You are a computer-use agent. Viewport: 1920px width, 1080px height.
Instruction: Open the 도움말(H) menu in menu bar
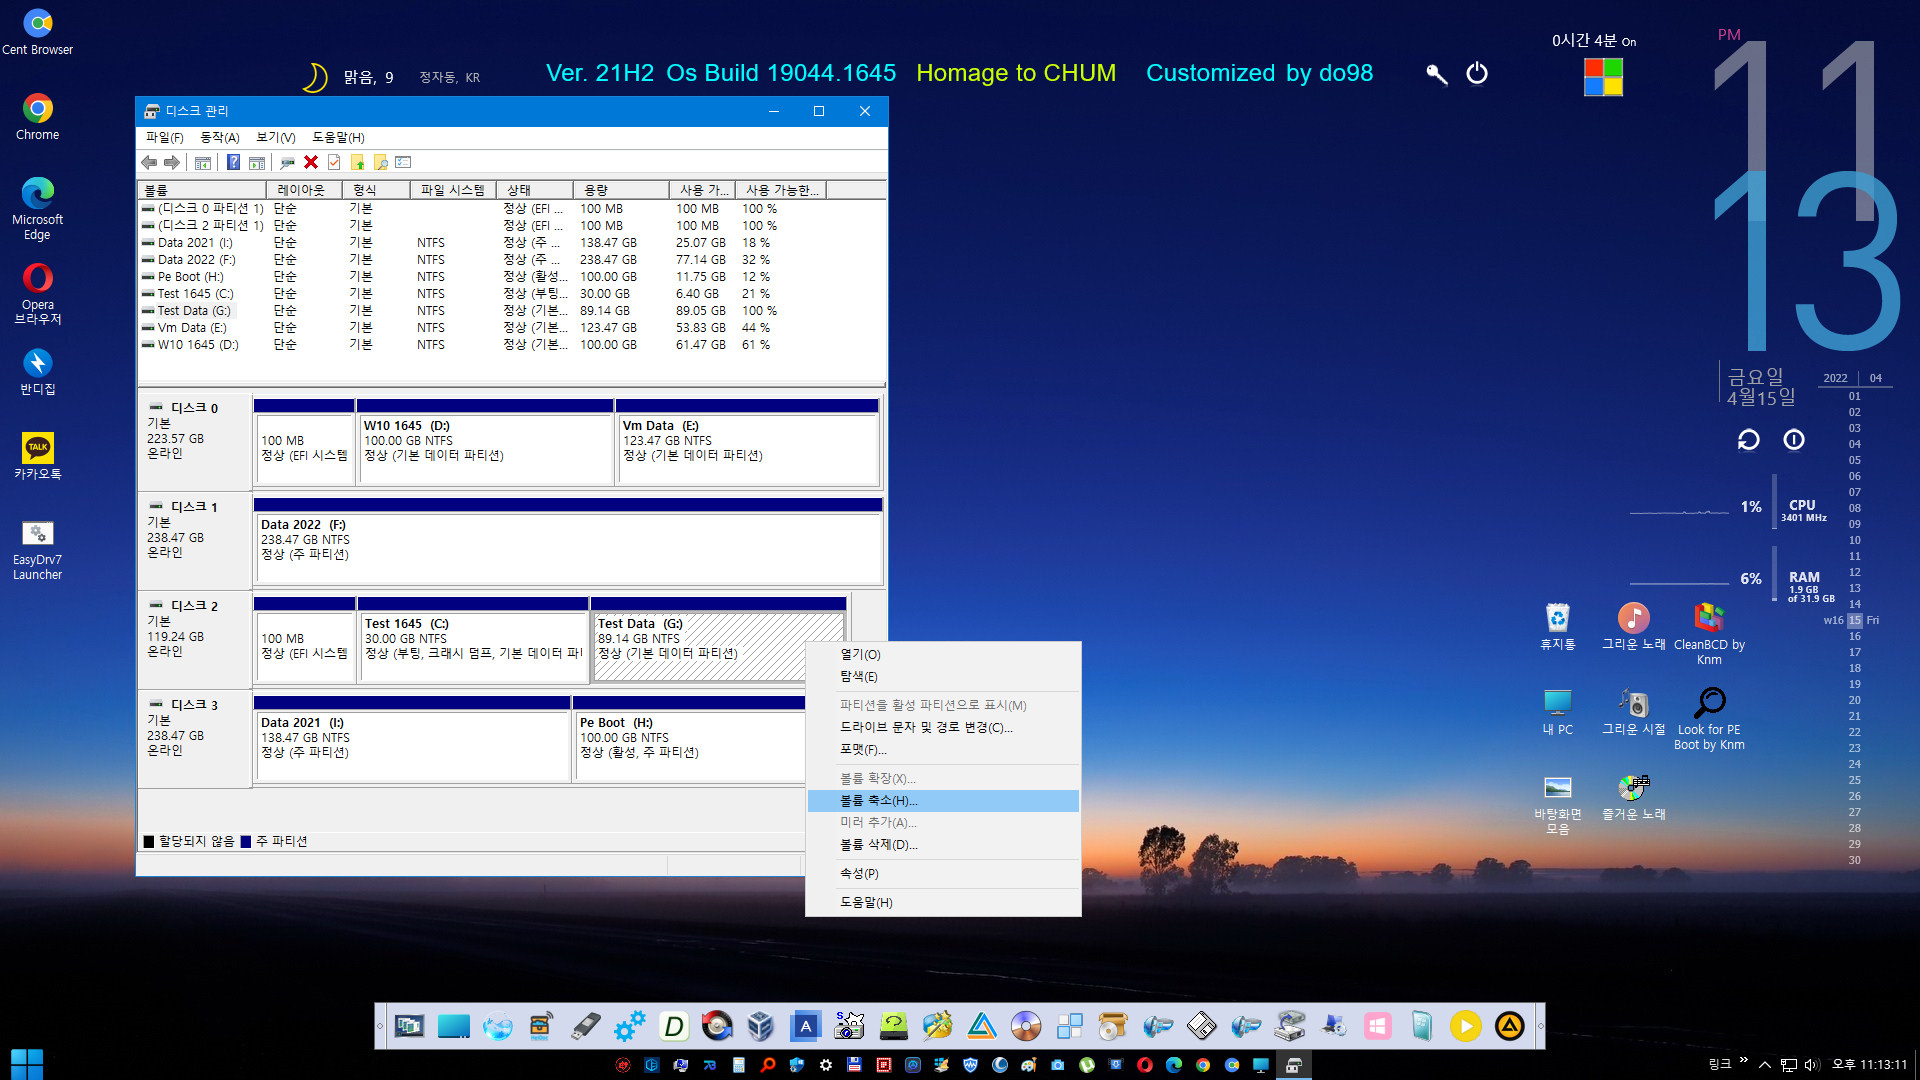click(338, 137)
